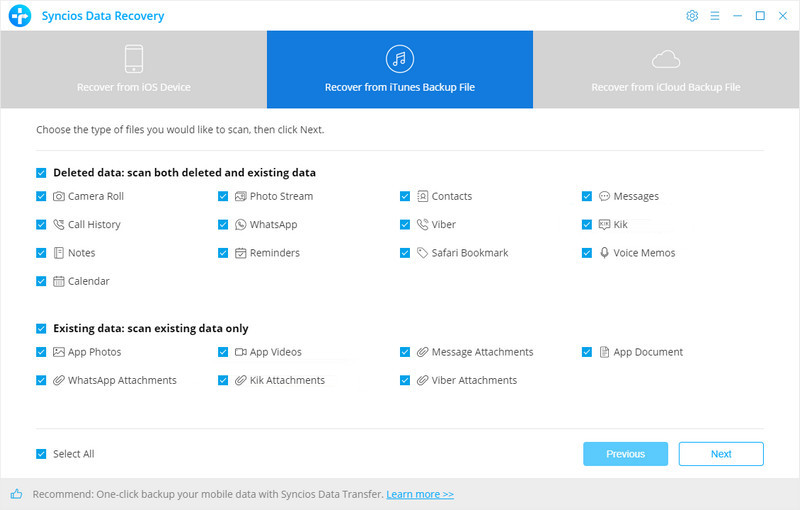Uncheck the Deleted data group checkbox

[41, 173]
